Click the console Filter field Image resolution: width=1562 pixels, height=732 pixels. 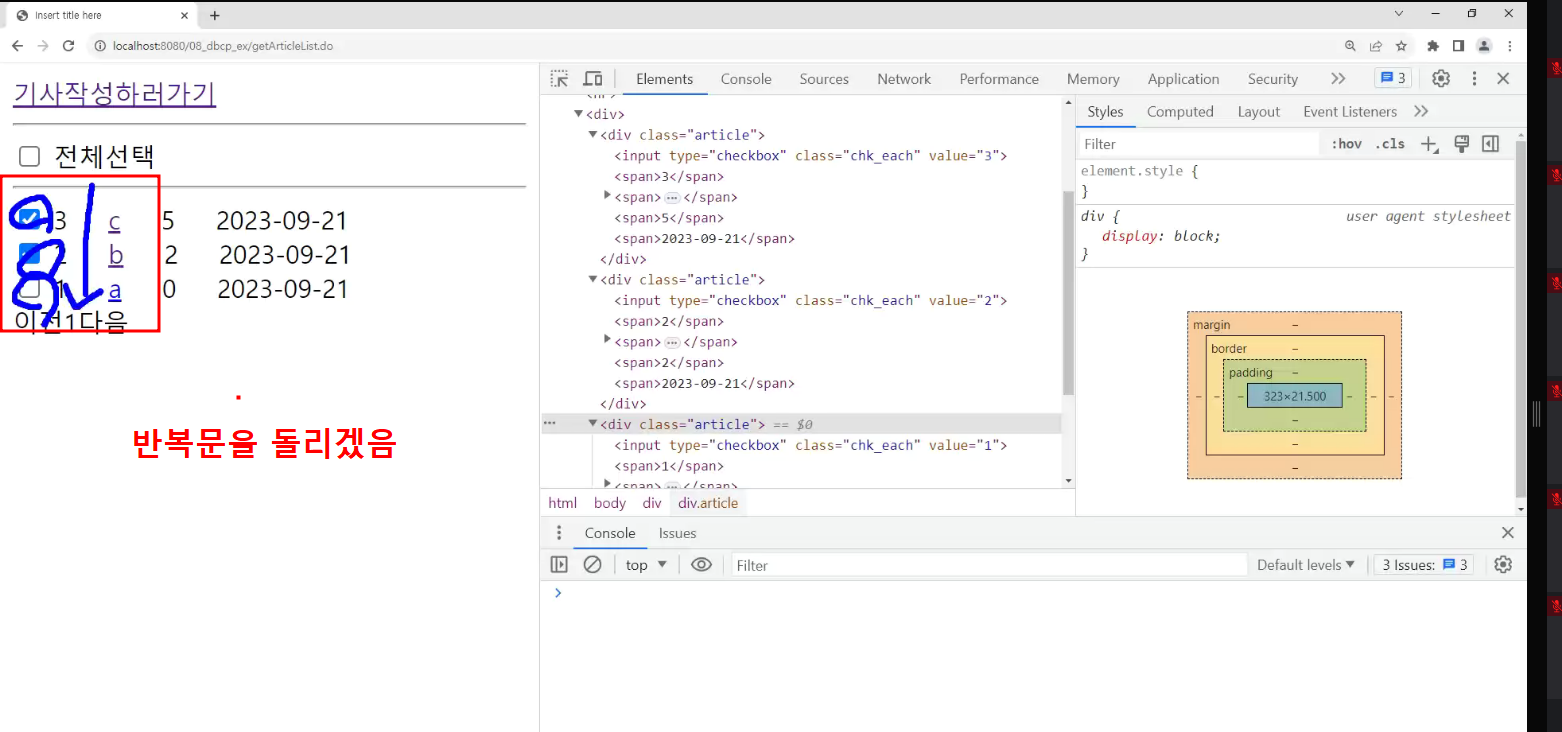[989, 565]
